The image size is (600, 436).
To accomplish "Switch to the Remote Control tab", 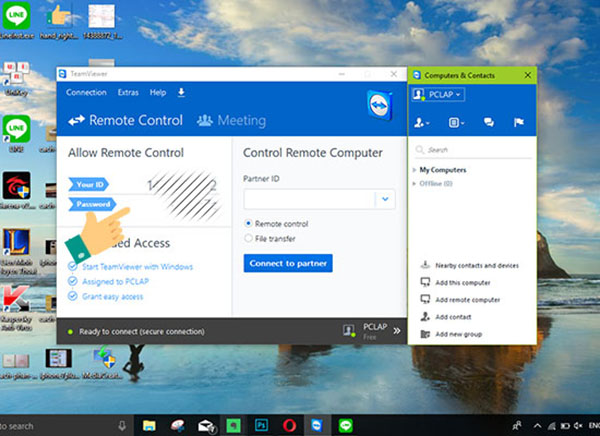I will 126,120.
